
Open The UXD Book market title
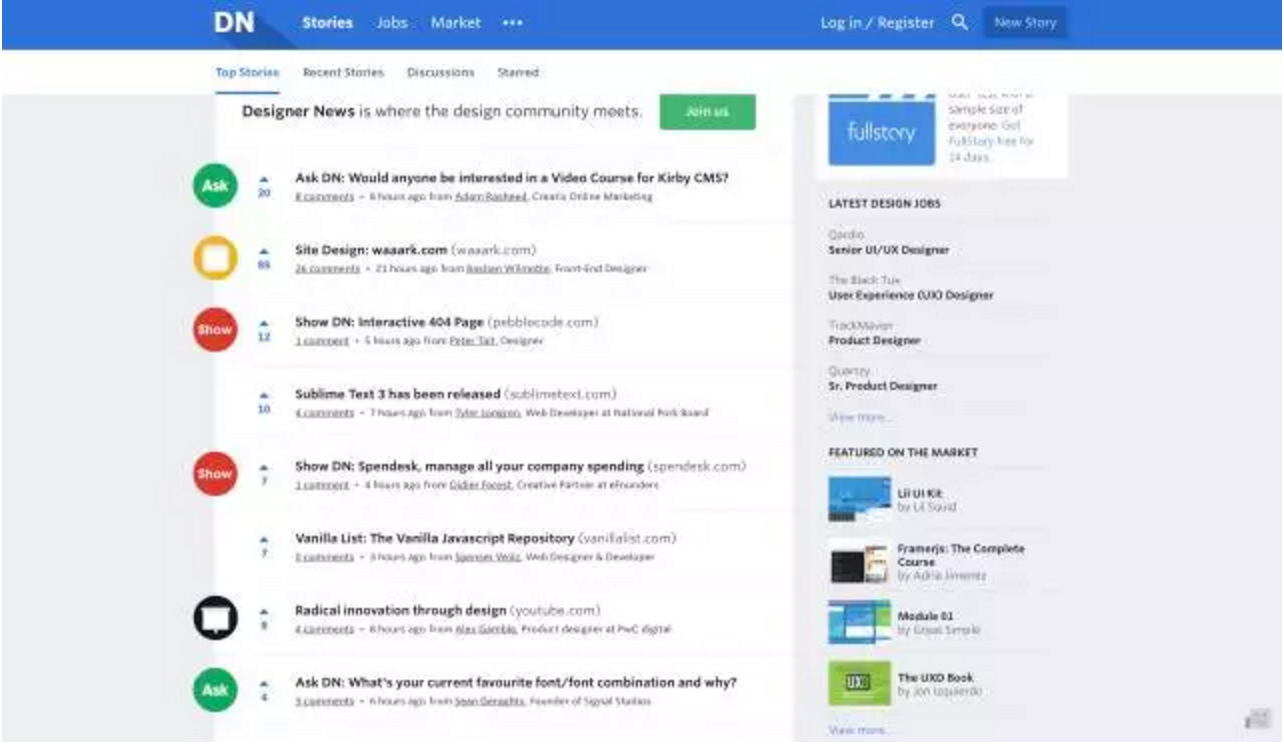(x=935, y=677)
